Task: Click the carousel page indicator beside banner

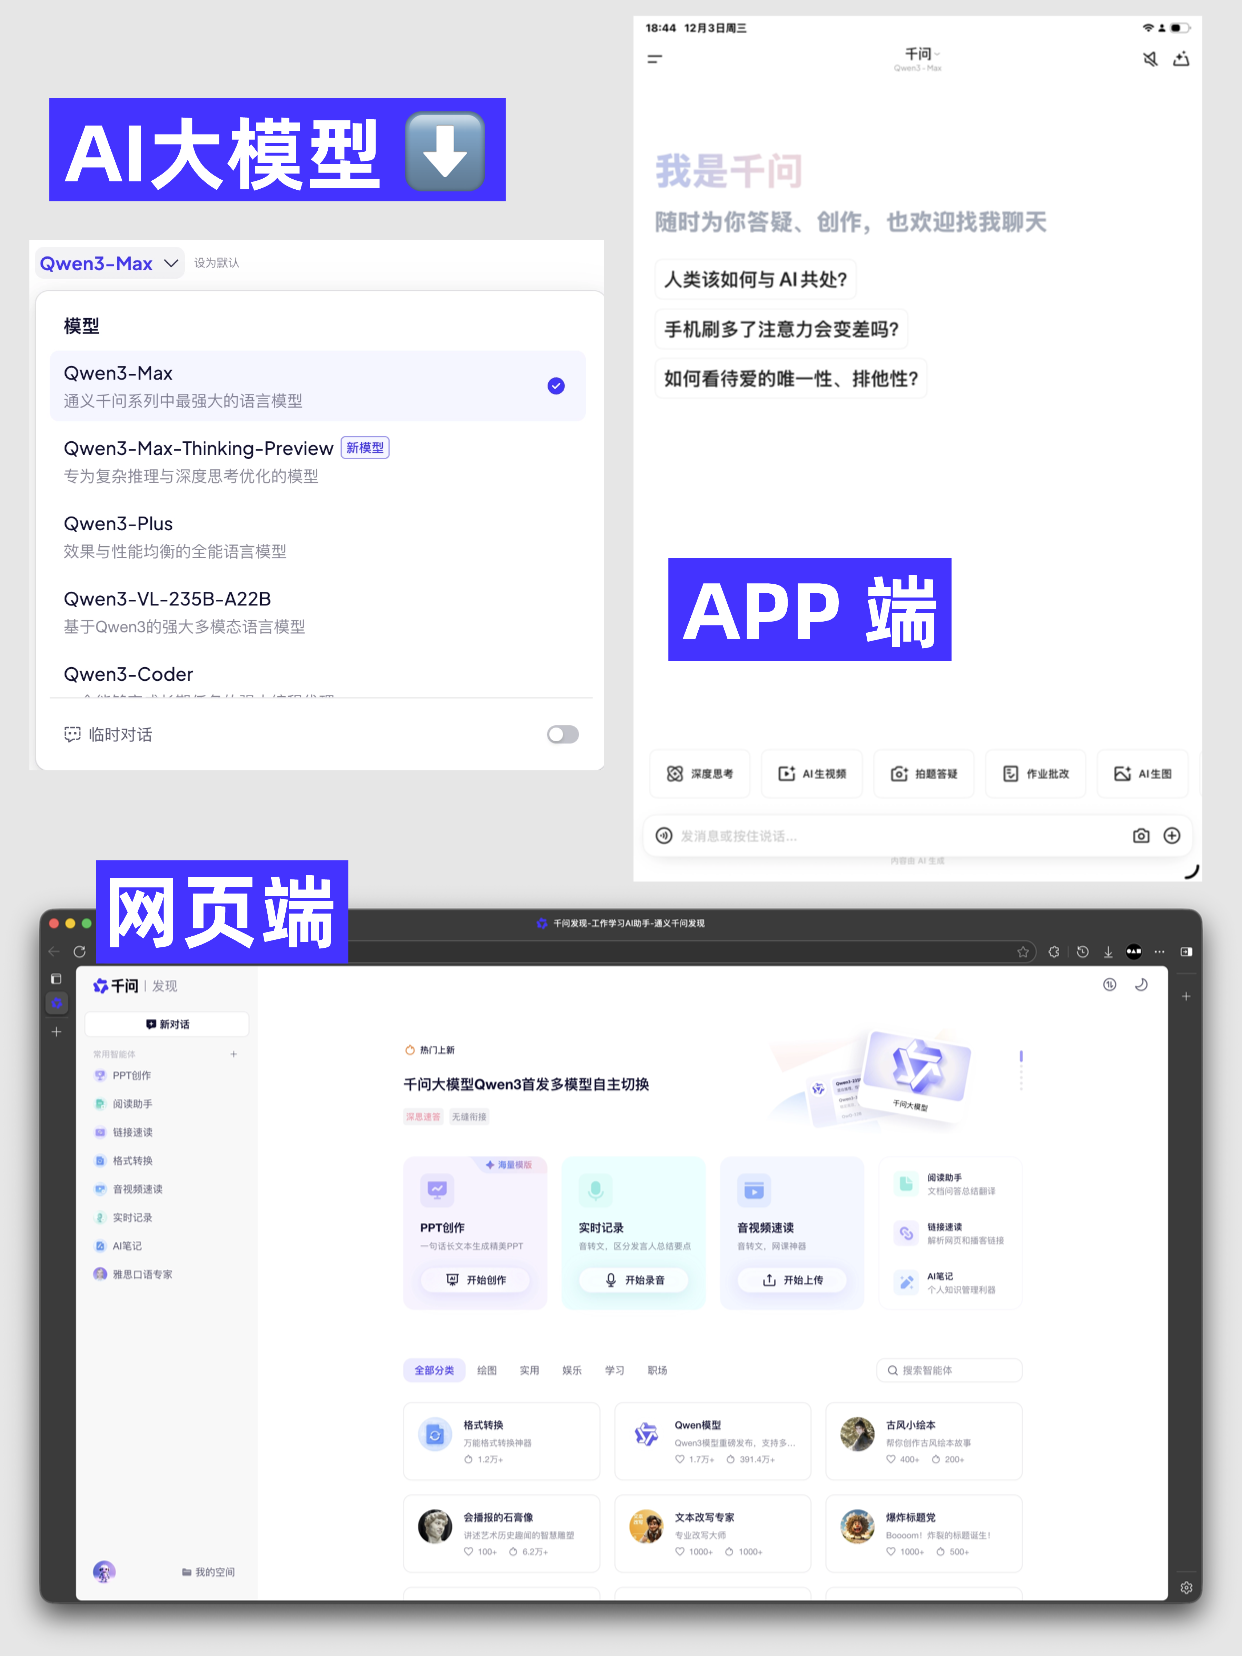Action: tap(1021, 1070)
